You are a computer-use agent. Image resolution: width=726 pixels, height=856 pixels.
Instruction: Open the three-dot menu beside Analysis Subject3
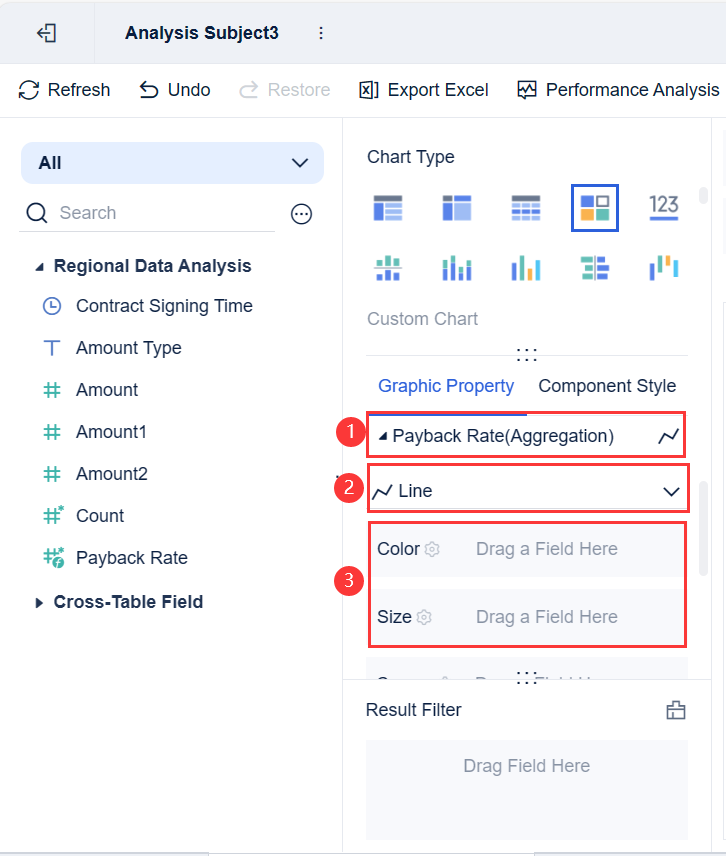pyautogui.click(x=321, y=33)
